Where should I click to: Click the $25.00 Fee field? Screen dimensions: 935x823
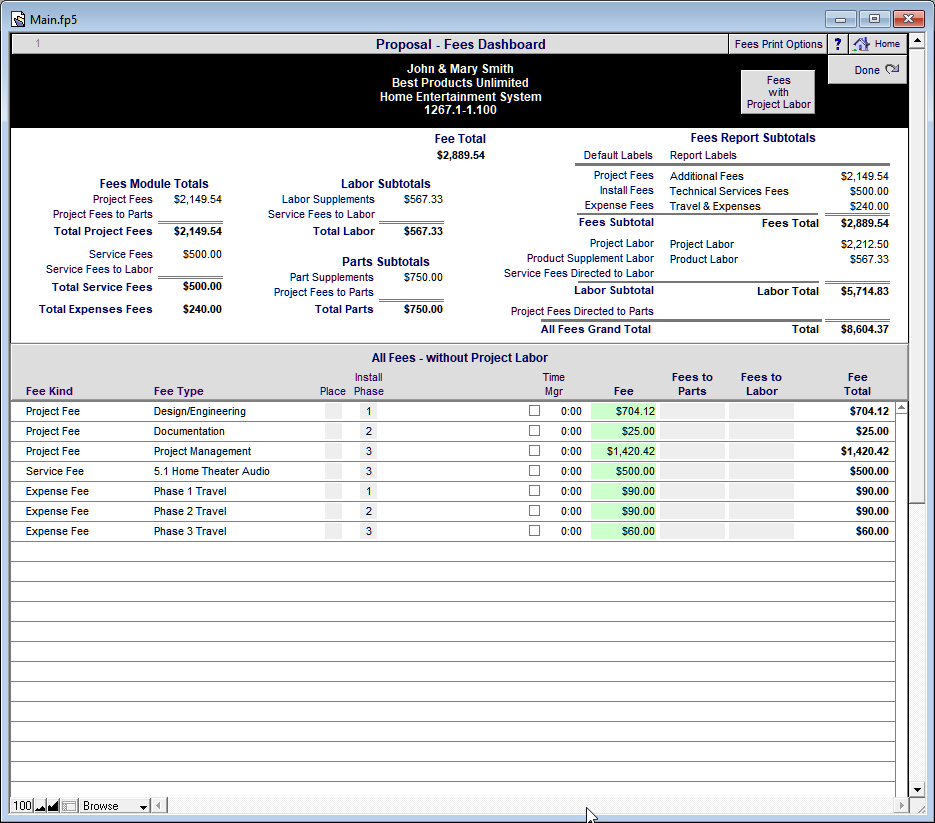[623, 431]
